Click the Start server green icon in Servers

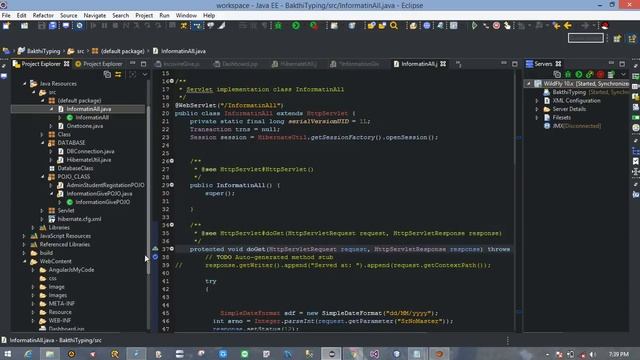[579, 74]
